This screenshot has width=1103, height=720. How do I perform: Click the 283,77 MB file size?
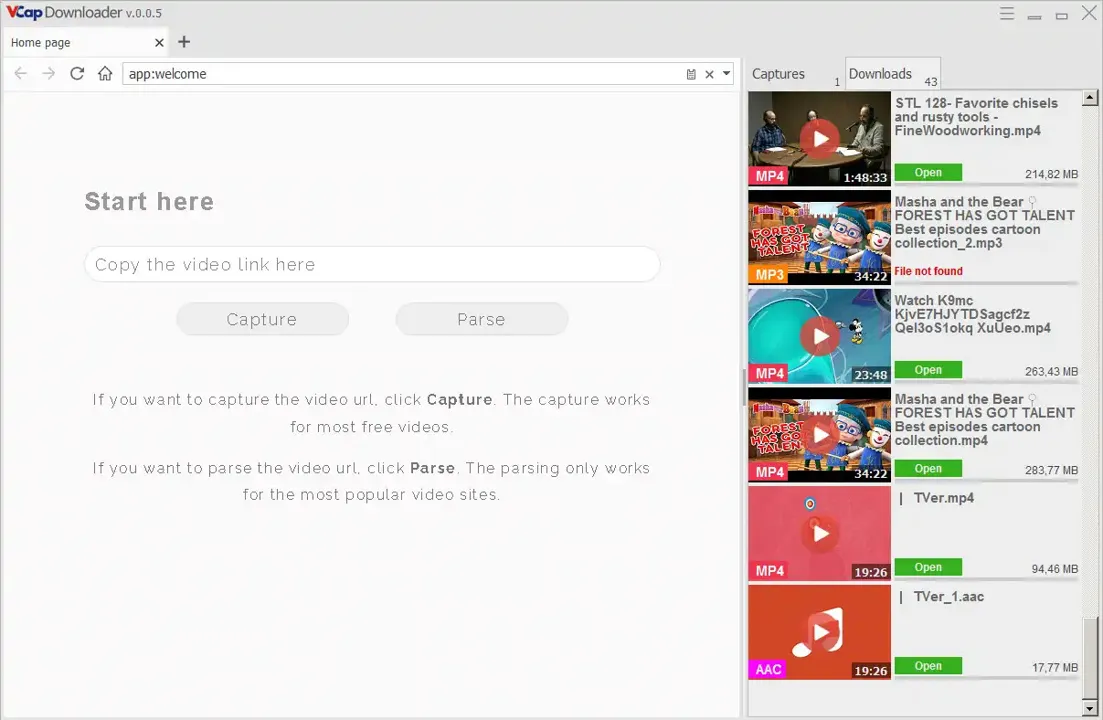(1051, 470)
